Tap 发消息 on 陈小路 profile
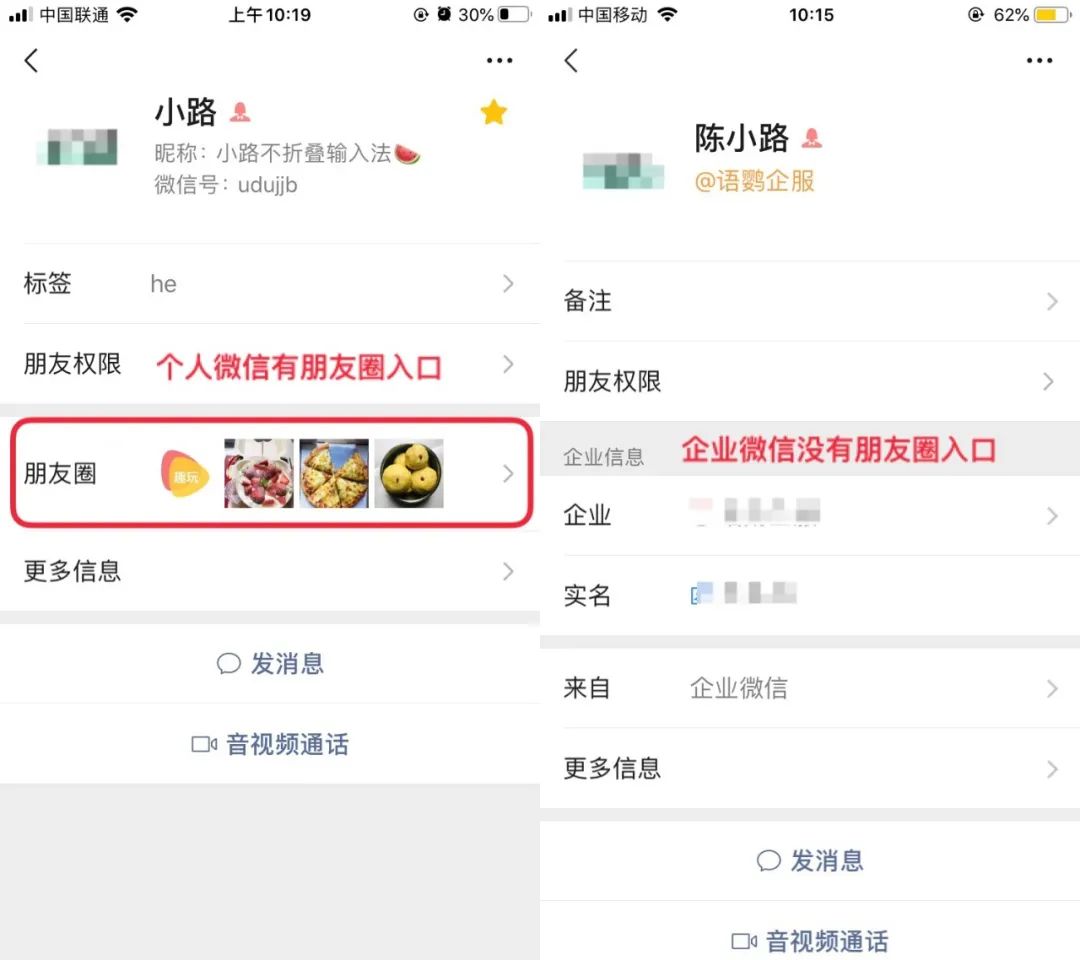Screen dimensions: 1080x960 (810, 861)
